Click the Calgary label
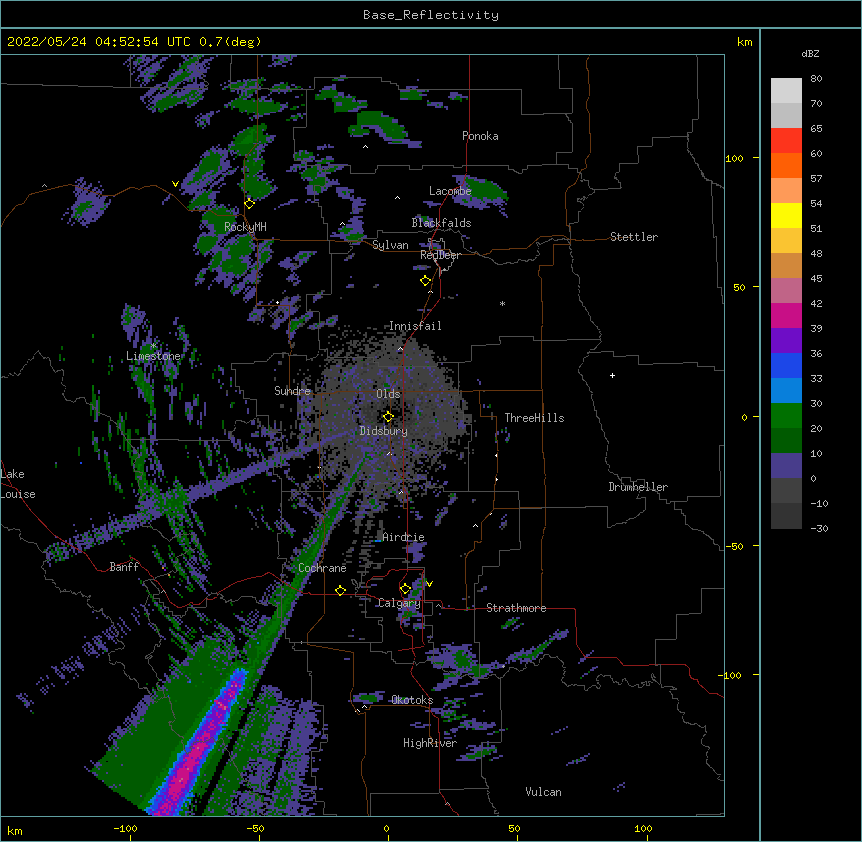The height and width of the screenshot is (842, 862). pos(399,603)
